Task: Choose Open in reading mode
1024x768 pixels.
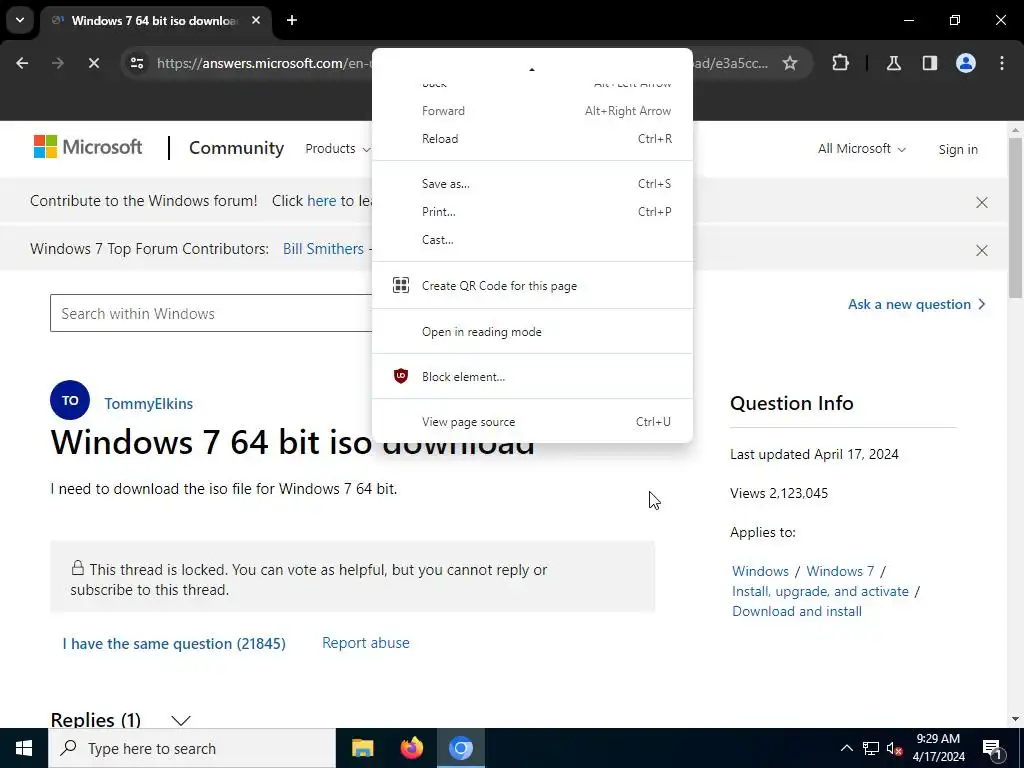Action: click(x=532, y=332)
